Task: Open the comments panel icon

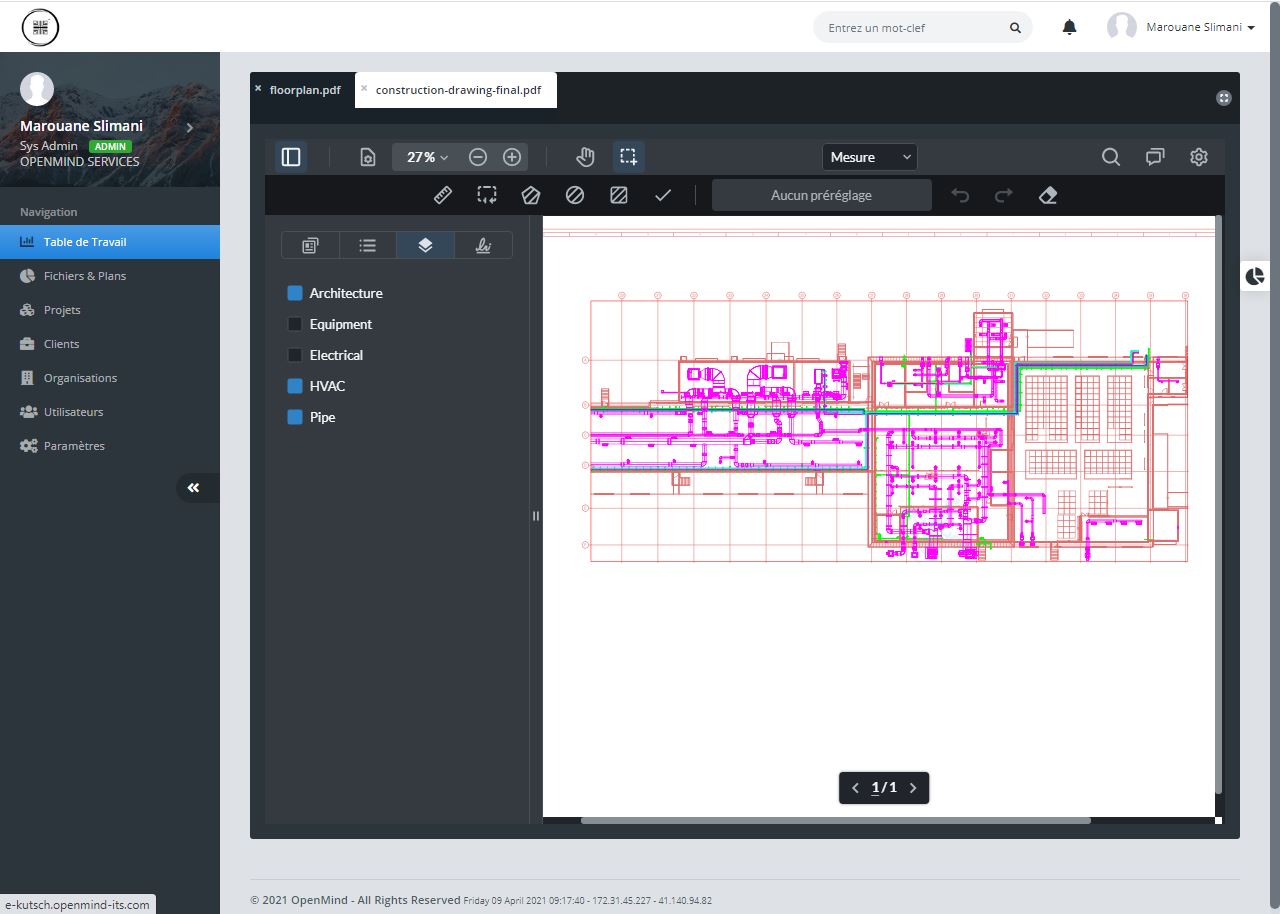Action: (x=1155, y=157)
